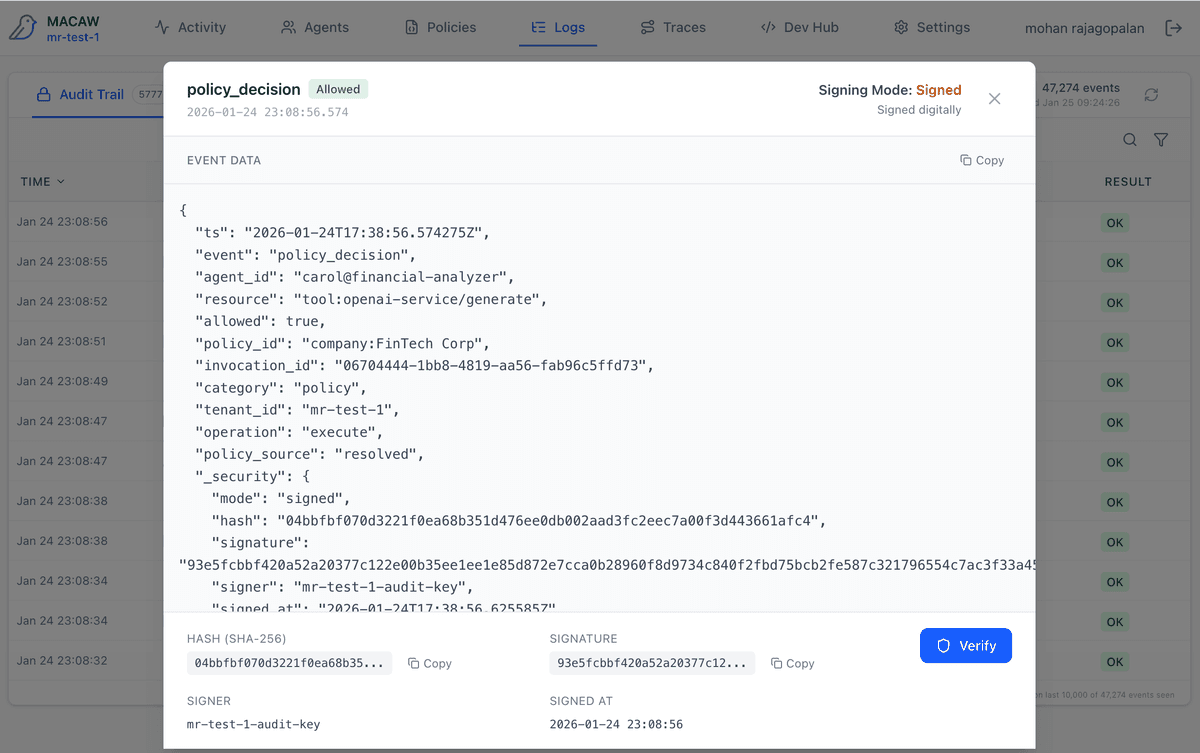The height and width of the screenshot is (753, 1200).
Task: Copy the SHA-256 hash value
Action: (x=430, y=663)
